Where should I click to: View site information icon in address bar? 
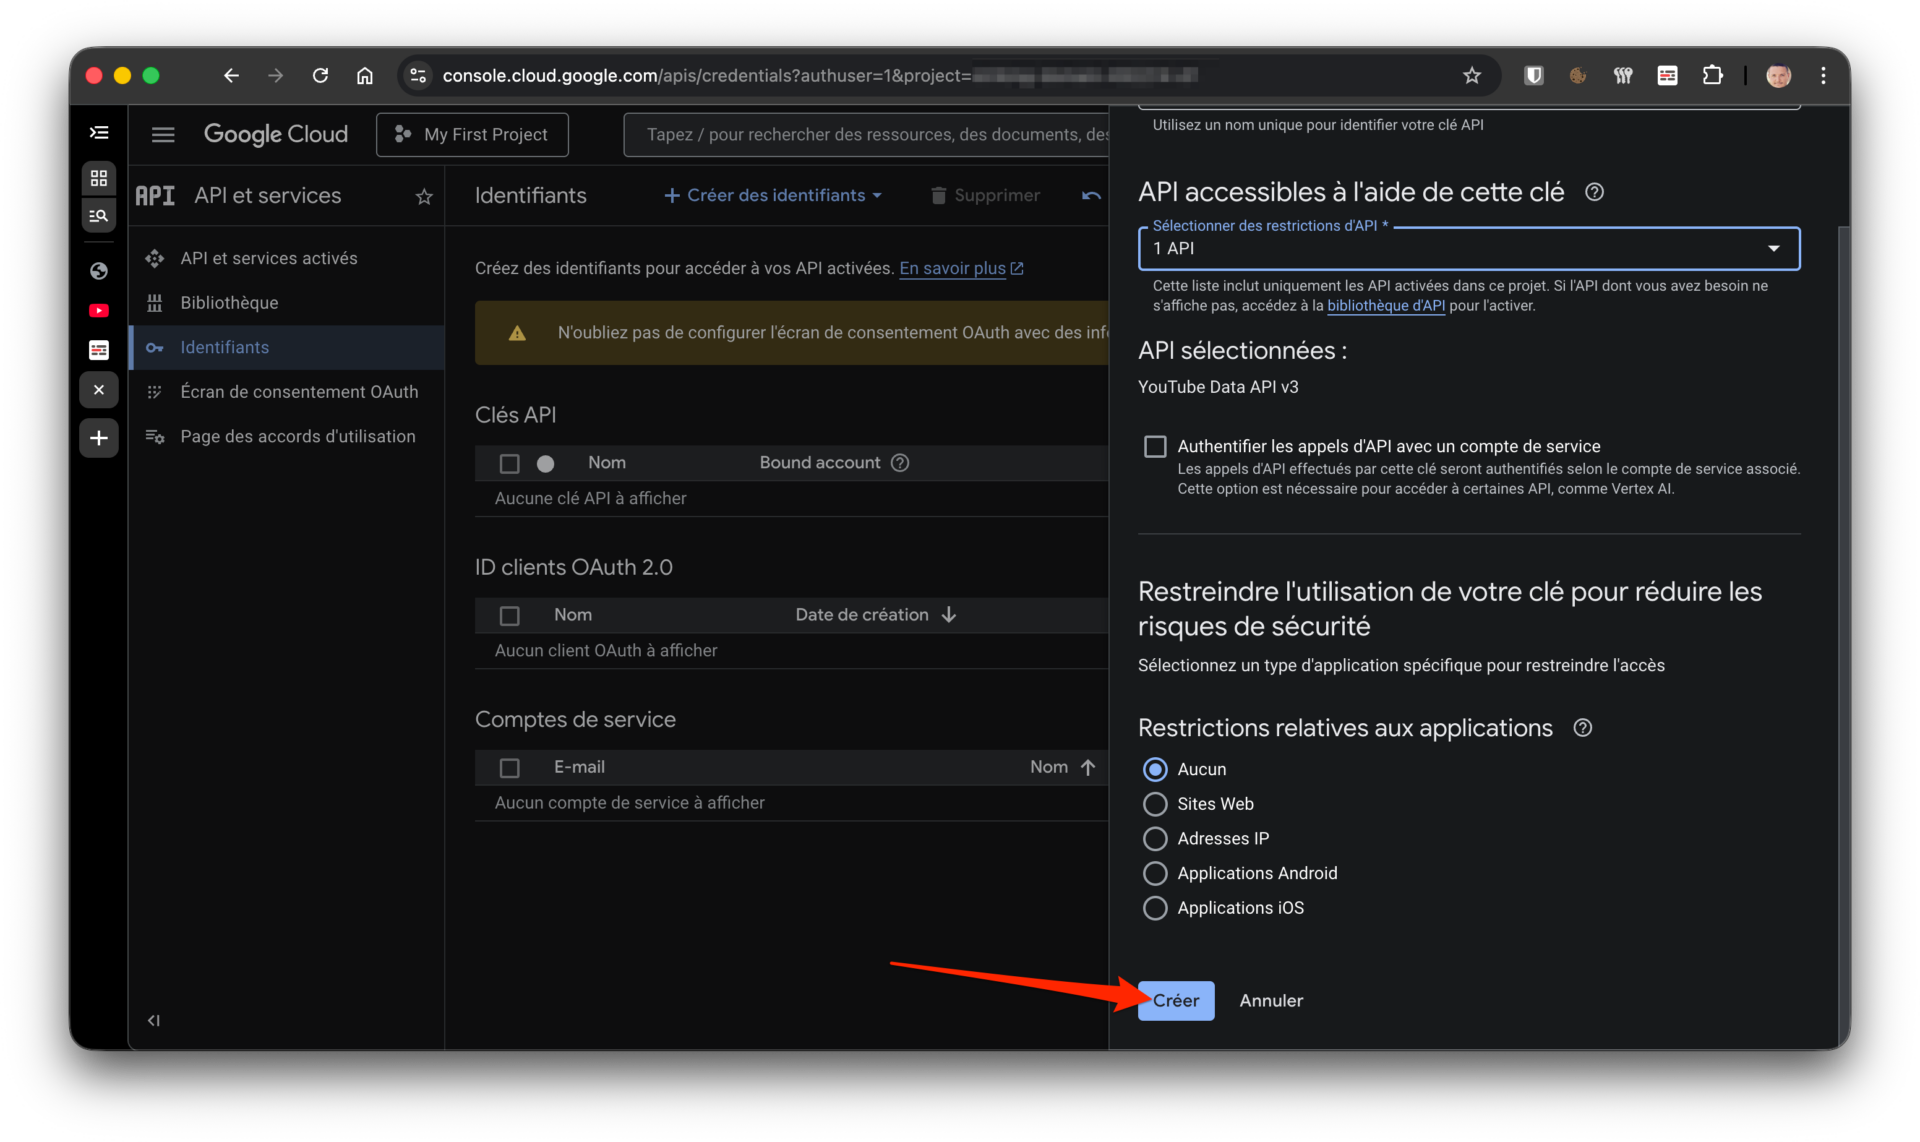coord(418,75)
